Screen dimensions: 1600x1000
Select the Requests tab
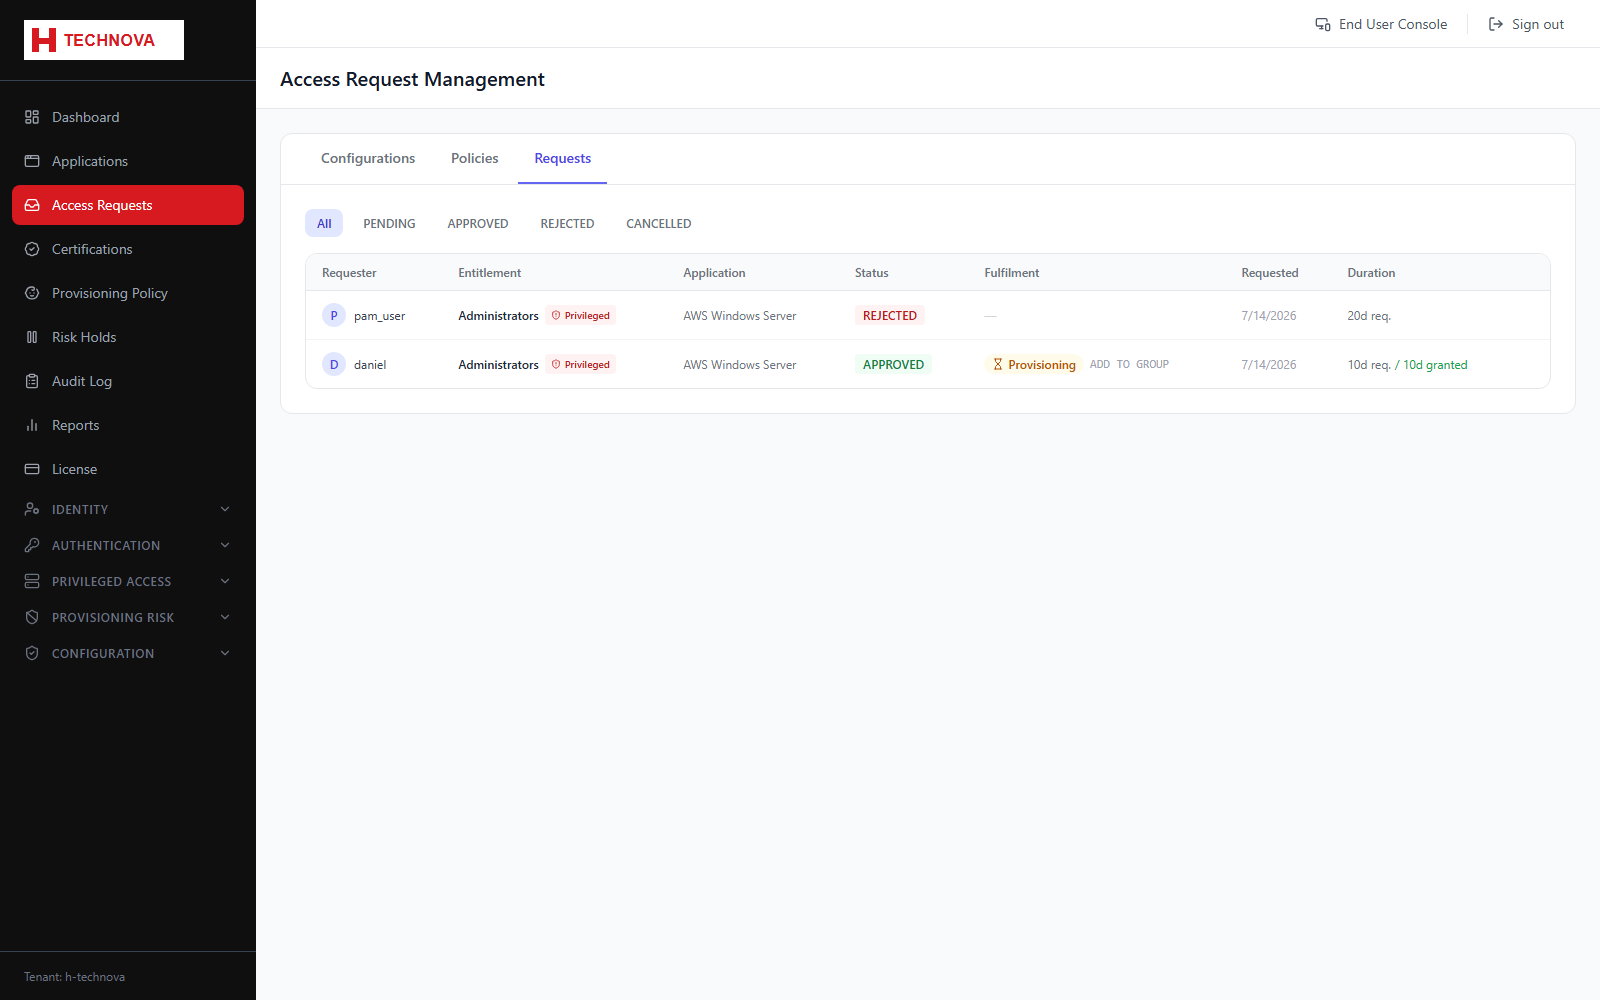(x=562, y=158)
